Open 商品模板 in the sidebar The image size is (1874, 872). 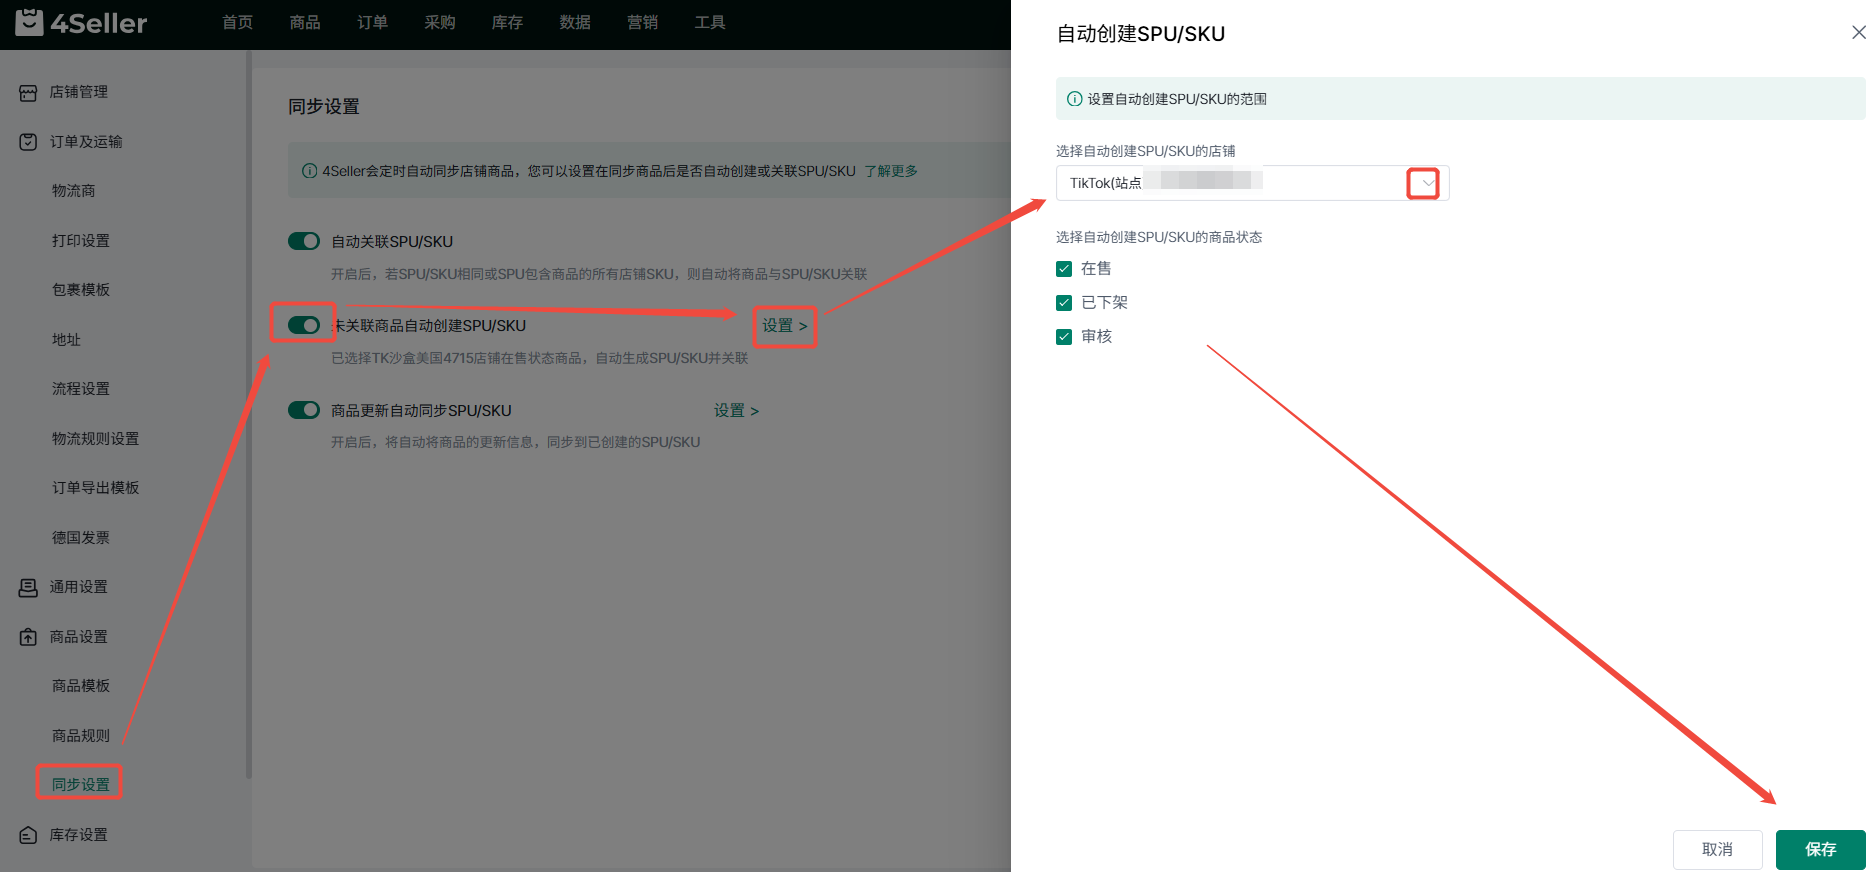tap(81, 686)
